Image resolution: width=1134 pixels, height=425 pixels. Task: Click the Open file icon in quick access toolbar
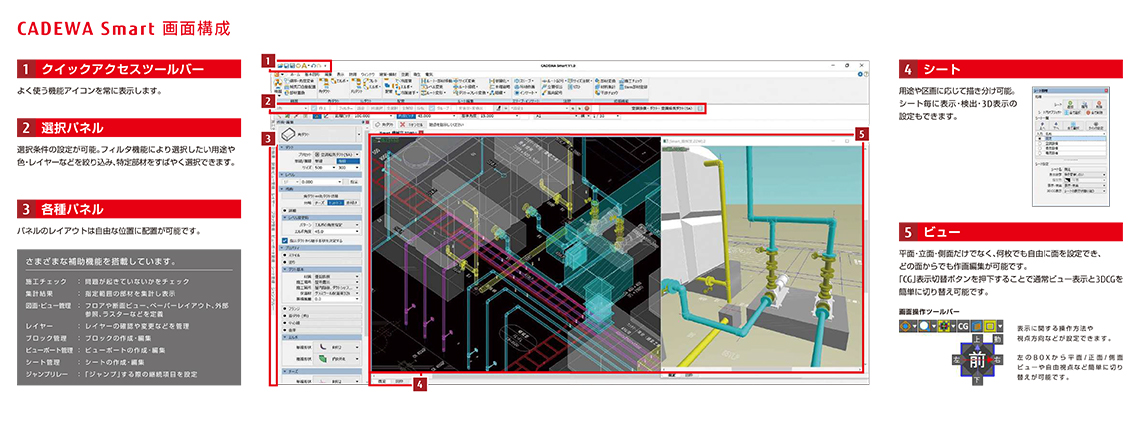tap(279, 66)
